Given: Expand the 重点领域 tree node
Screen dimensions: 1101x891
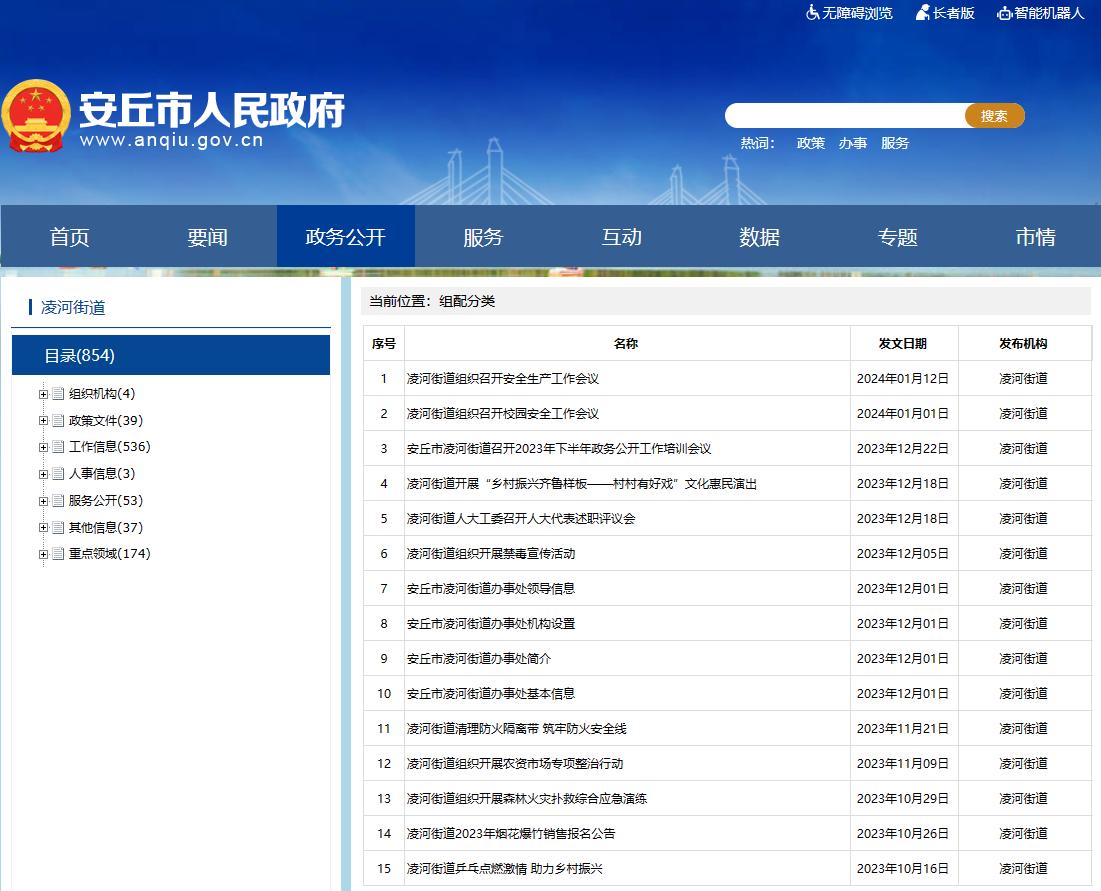Looking at the screenshot, I should 44,555.
